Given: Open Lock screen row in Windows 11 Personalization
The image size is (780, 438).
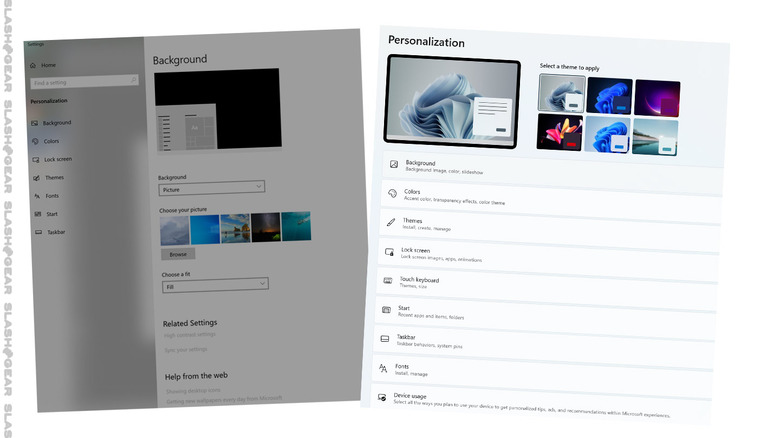Looking at the screenshot, I should coord(548,260).
